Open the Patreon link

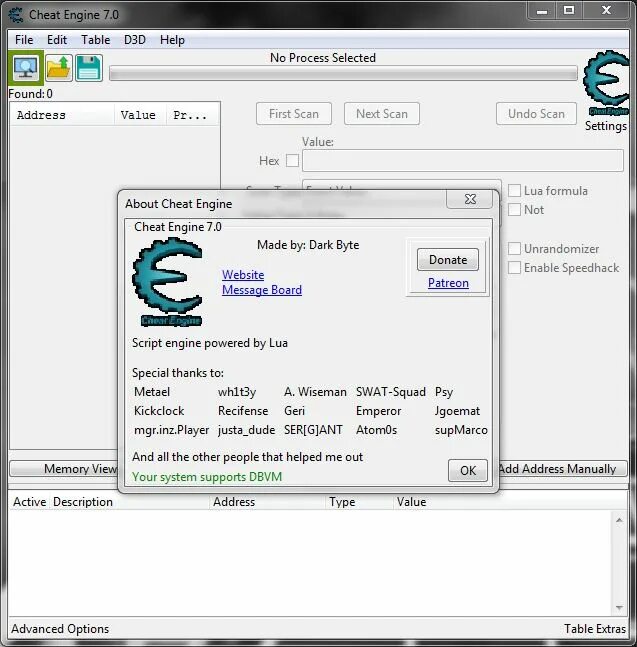click(448, 283)
